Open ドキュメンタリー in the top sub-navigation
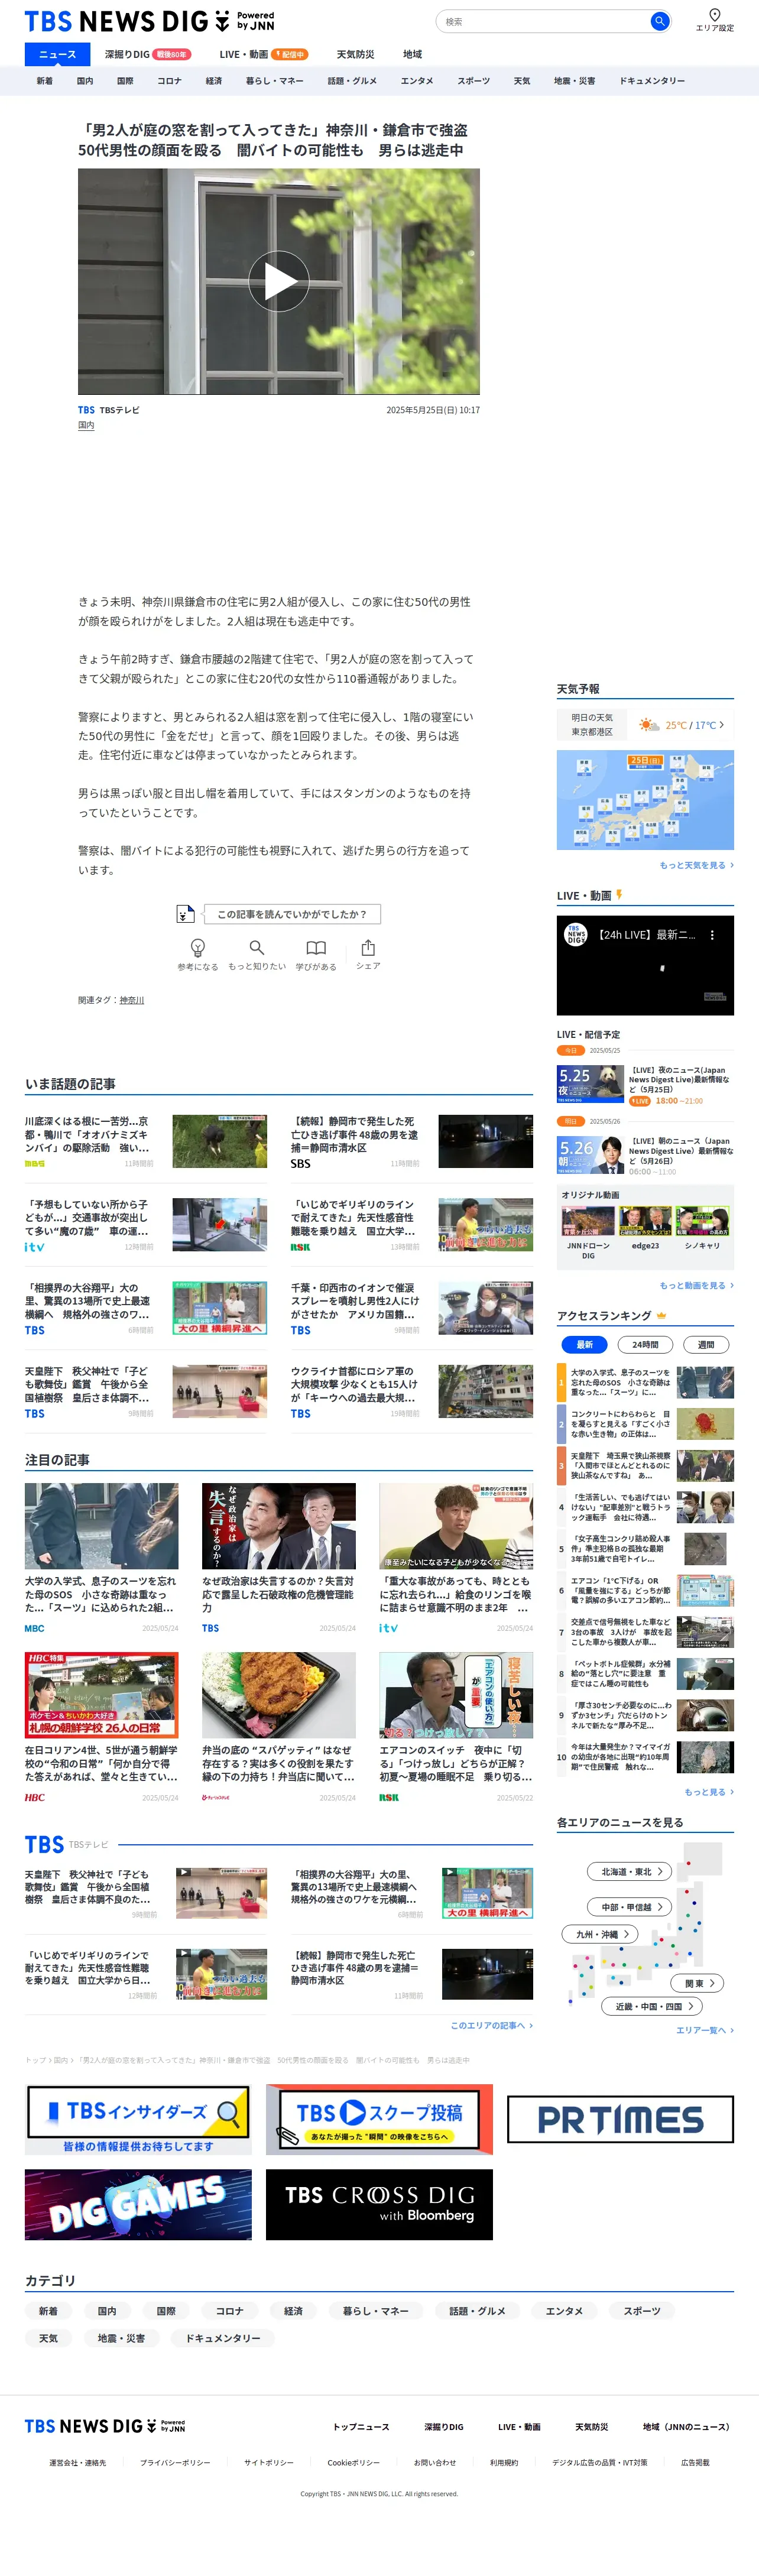The width and height of the screenshot is (759, 2576). 651,81
